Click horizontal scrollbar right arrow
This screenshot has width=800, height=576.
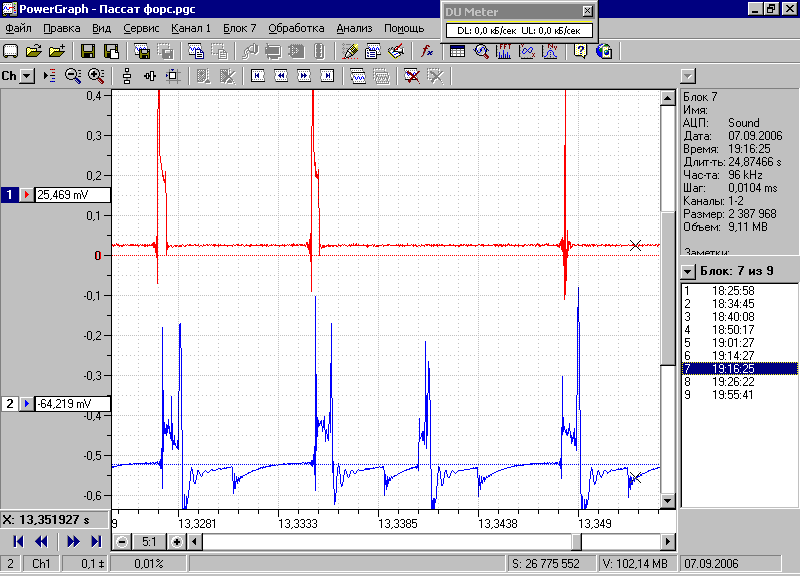click(x=667, y=541)
